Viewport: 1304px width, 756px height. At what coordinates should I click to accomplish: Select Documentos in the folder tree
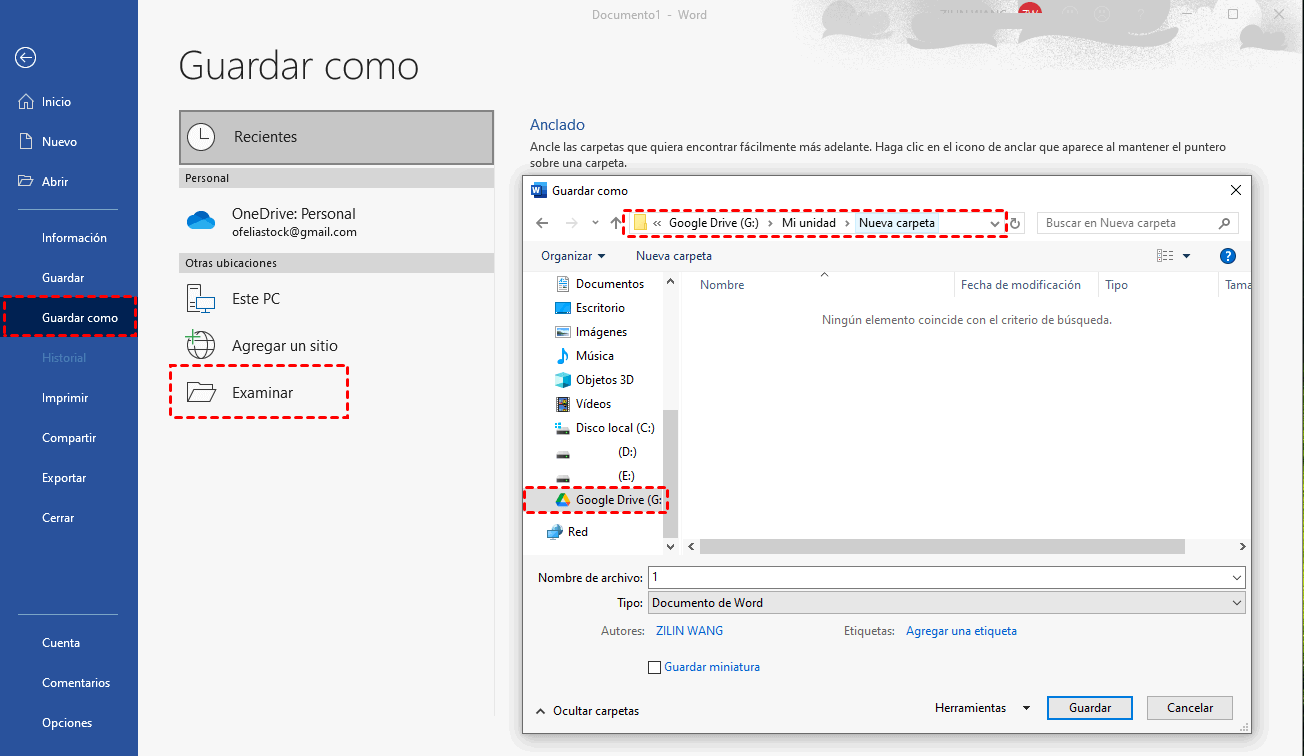coord(600,284)
